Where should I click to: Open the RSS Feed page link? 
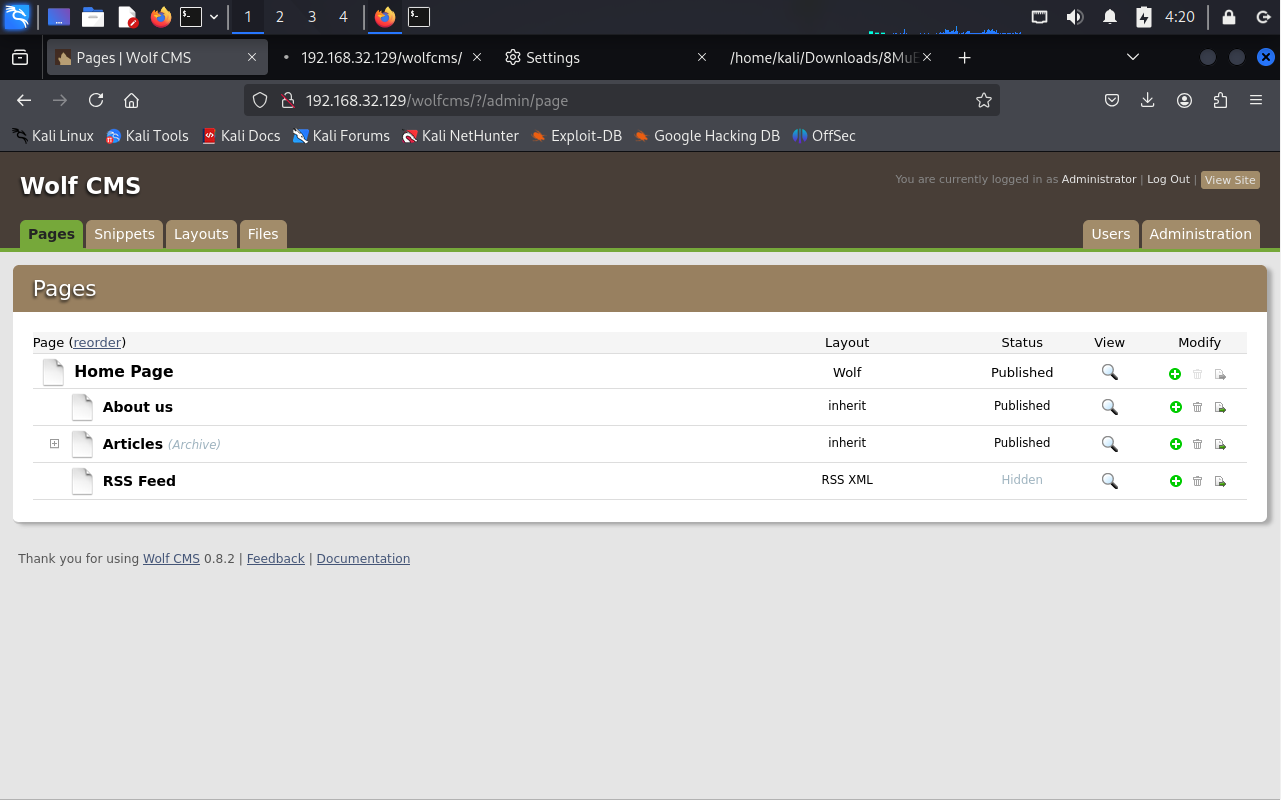[139, 481]
